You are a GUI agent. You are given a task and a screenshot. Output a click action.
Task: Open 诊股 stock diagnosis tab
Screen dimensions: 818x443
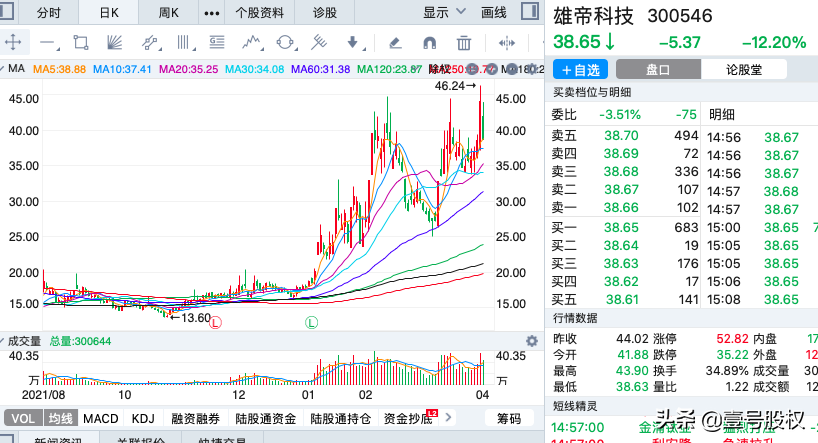(324, 13)
